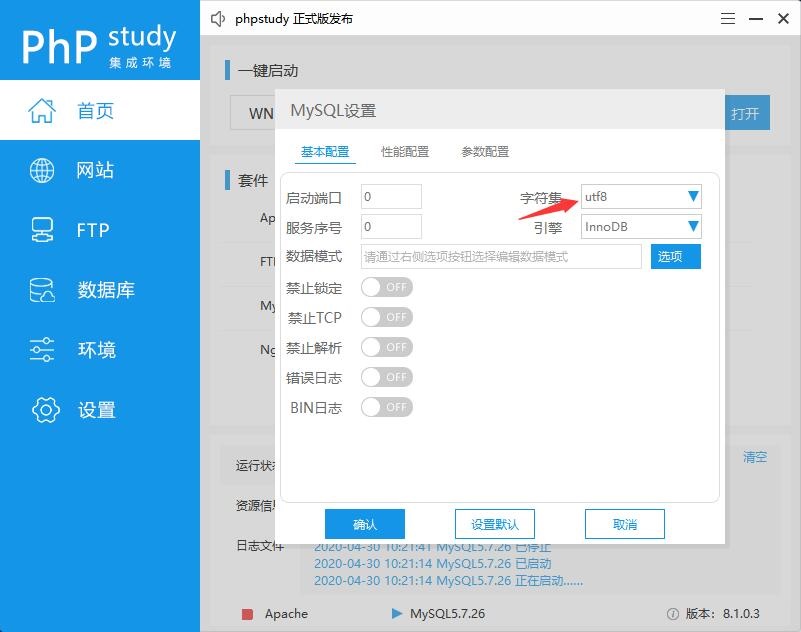Click the environment sliders icon
The width and height of the screenshot is (801, 632).
[42, 350]
